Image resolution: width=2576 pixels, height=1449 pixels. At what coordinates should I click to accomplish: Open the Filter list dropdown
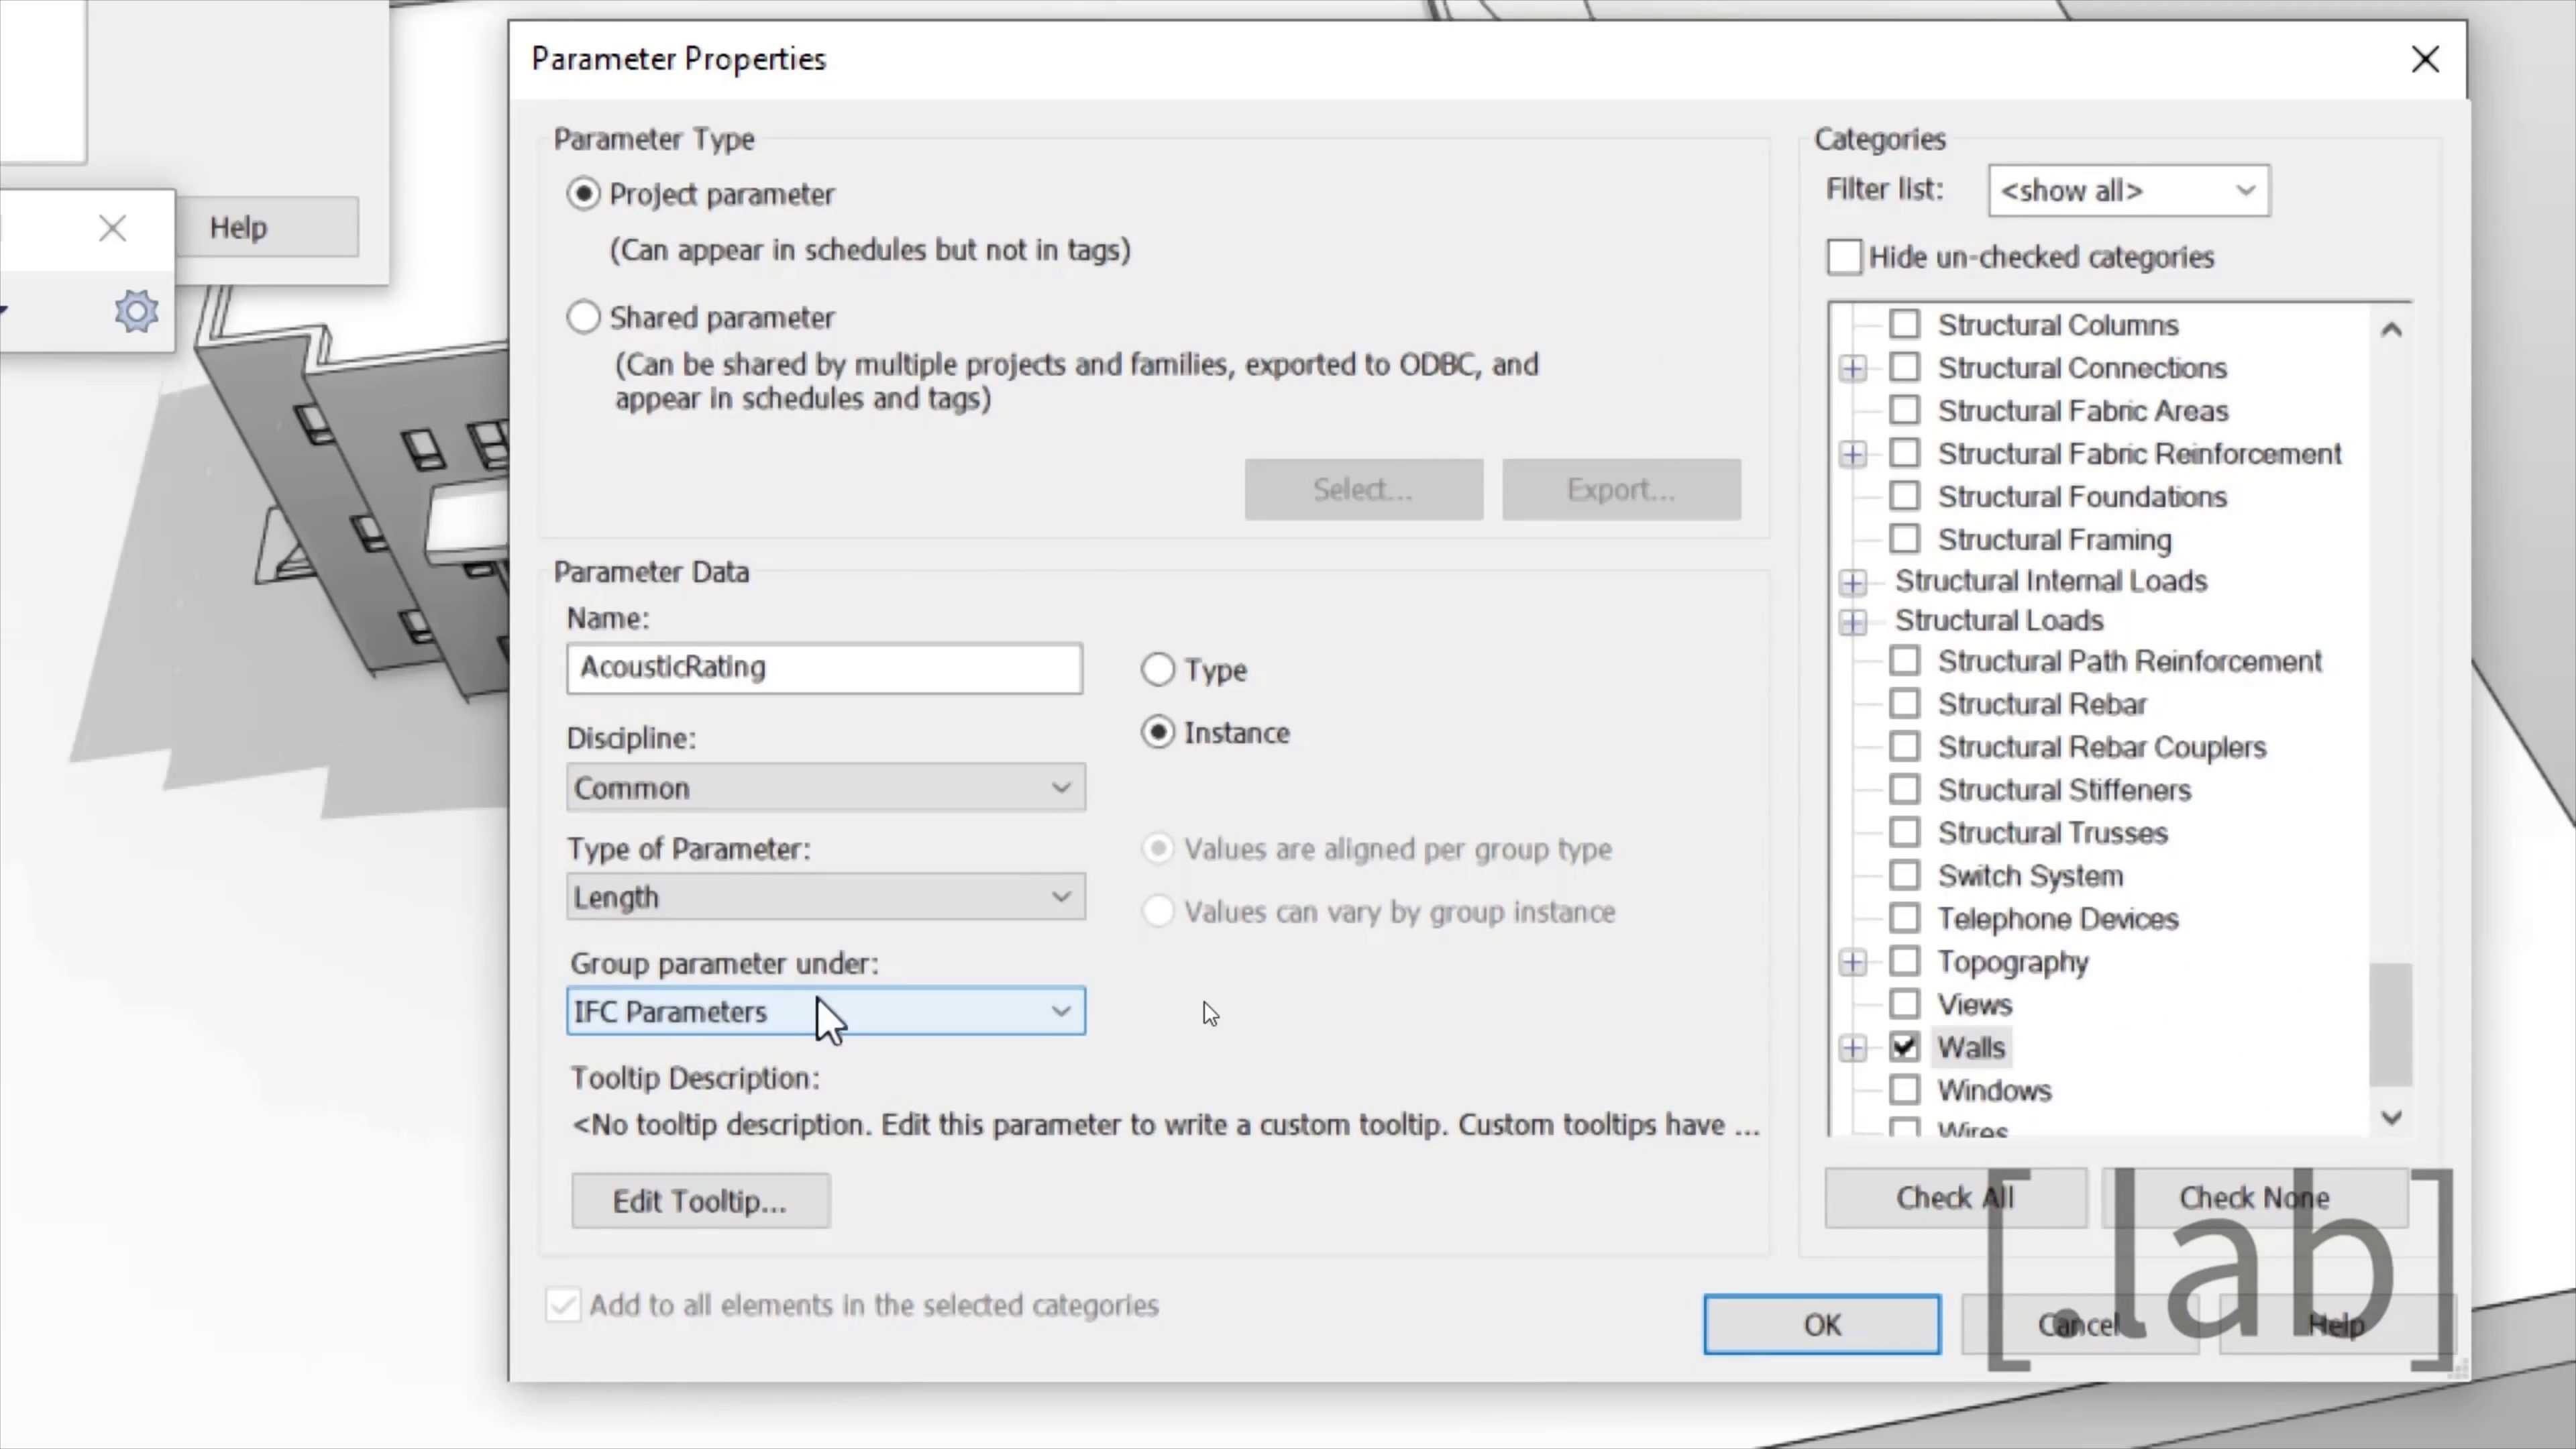point(2128,190)
